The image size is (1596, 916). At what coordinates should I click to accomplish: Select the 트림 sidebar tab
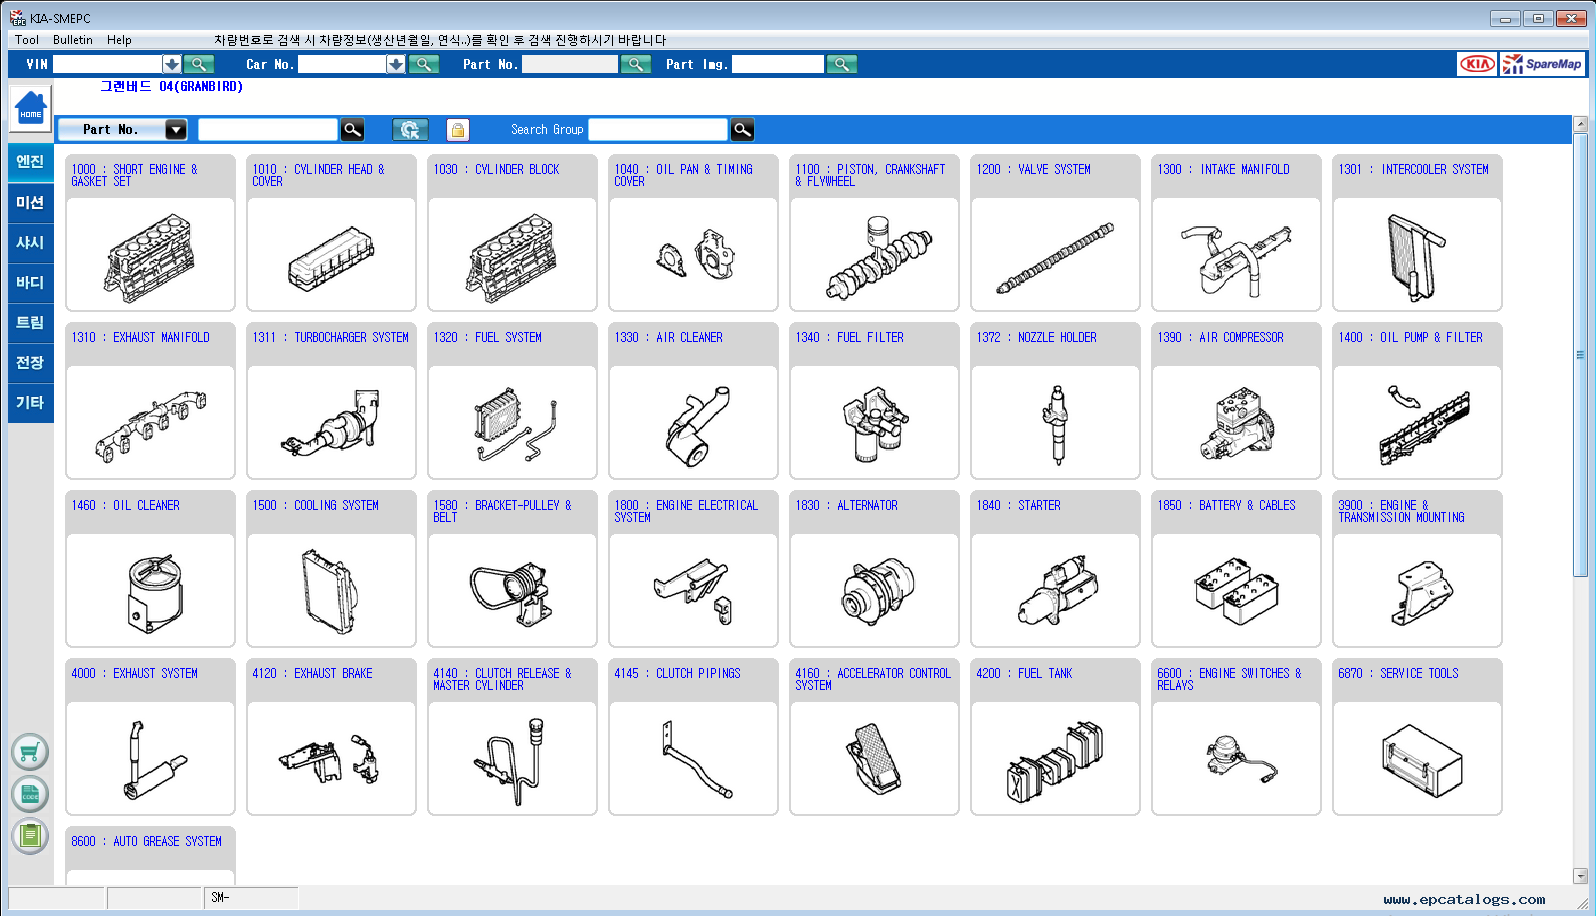(x=30, y=322)
